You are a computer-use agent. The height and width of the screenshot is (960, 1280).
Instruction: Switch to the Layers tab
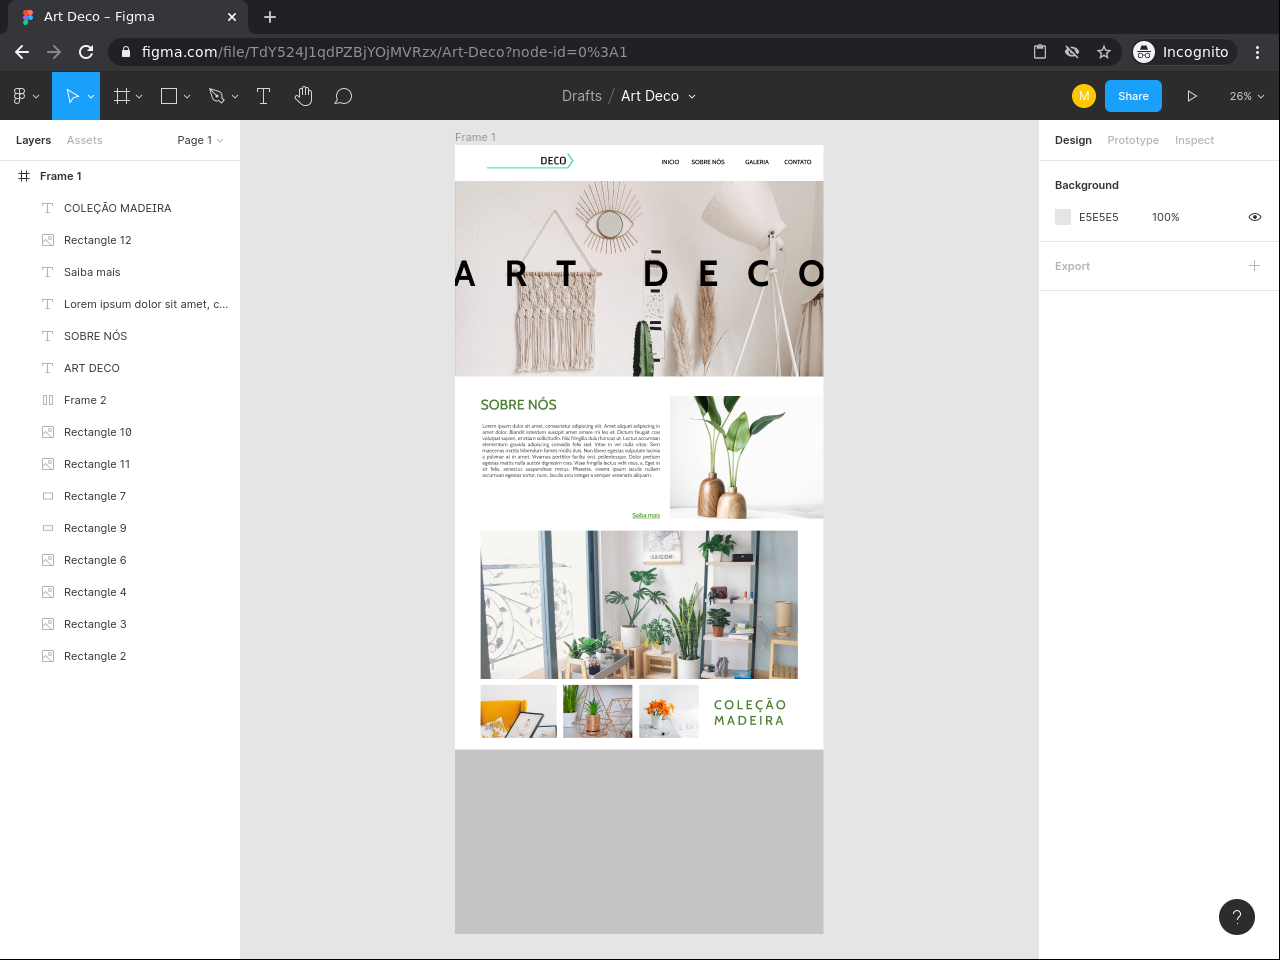(33, 140)
